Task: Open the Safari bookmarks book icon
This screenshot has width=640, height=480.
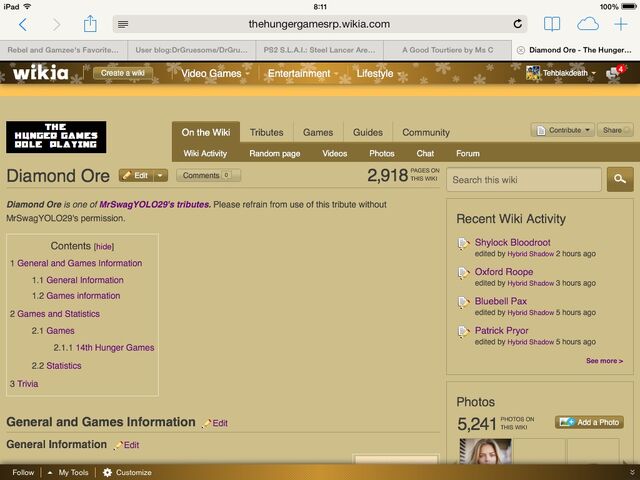Action: pyautogui.click(x=552, y=24)
